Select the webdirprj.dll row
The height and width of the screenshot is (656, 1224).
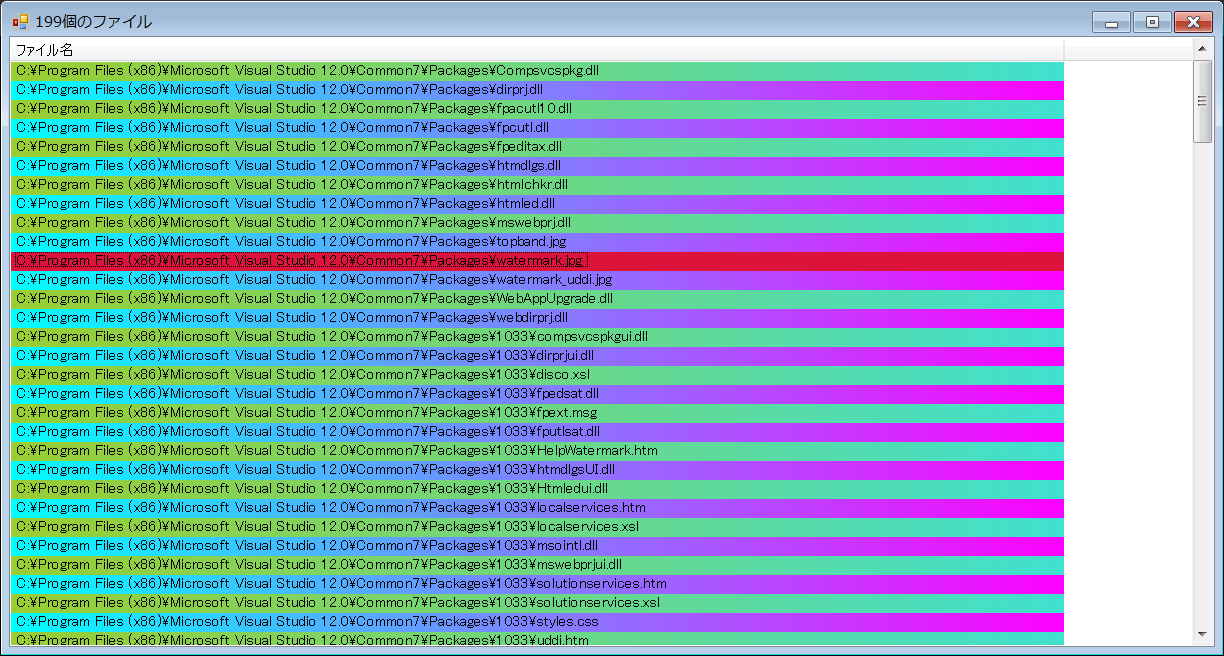point(537,318)
